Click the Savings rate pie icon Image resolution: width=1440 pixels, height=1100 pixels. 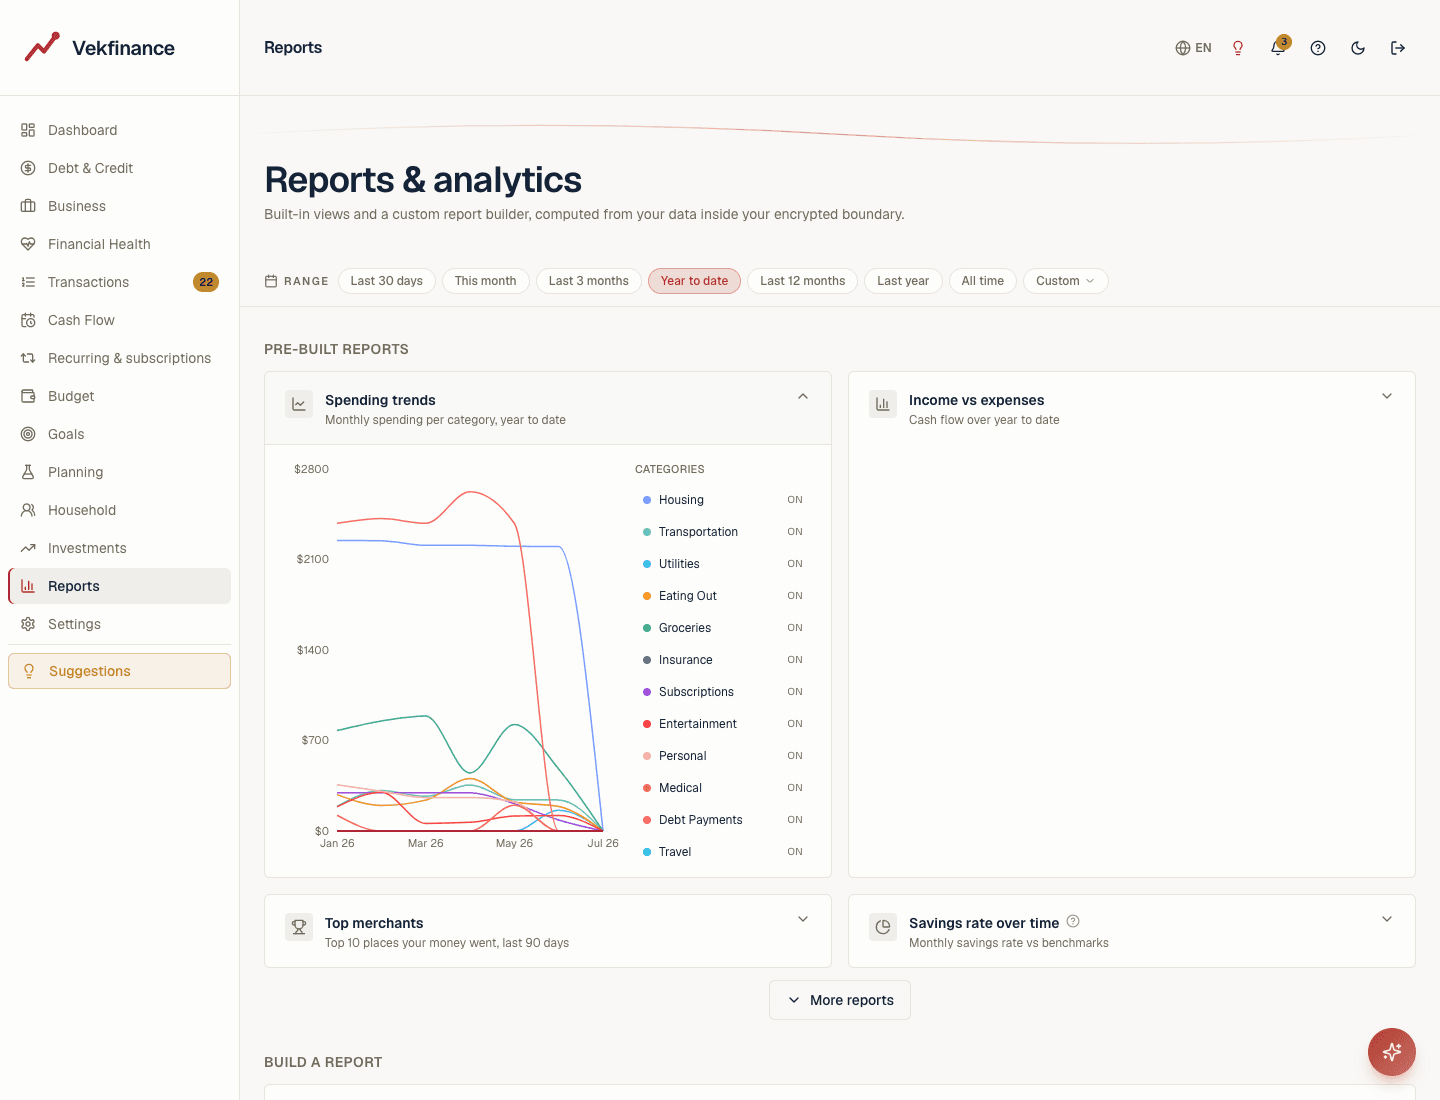coord(883,927)
